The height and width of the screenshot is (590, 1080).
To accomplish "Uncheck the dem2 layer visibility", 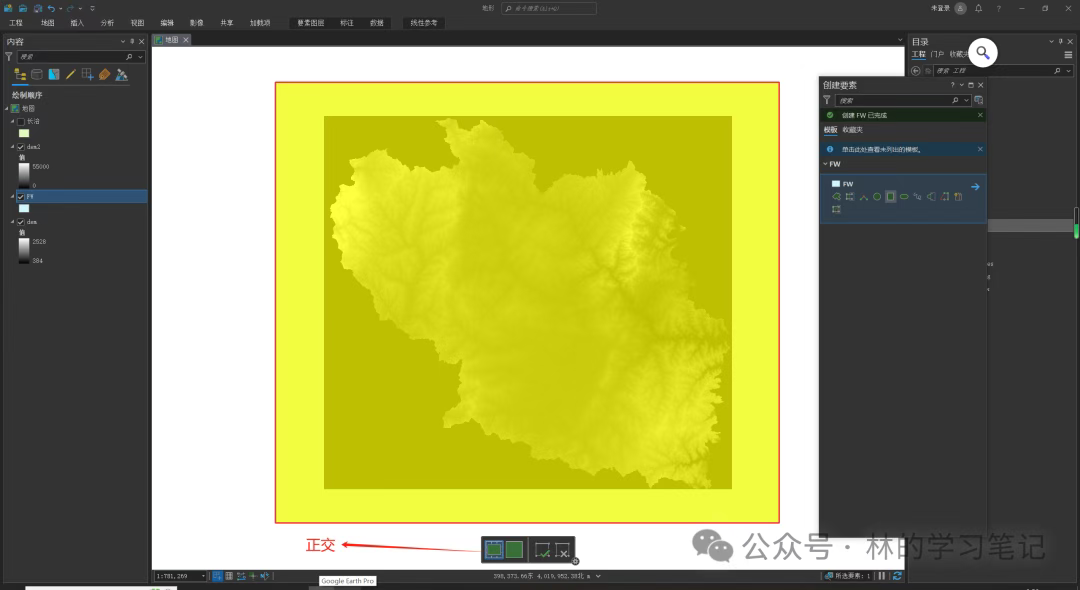I will coord(21,146).
